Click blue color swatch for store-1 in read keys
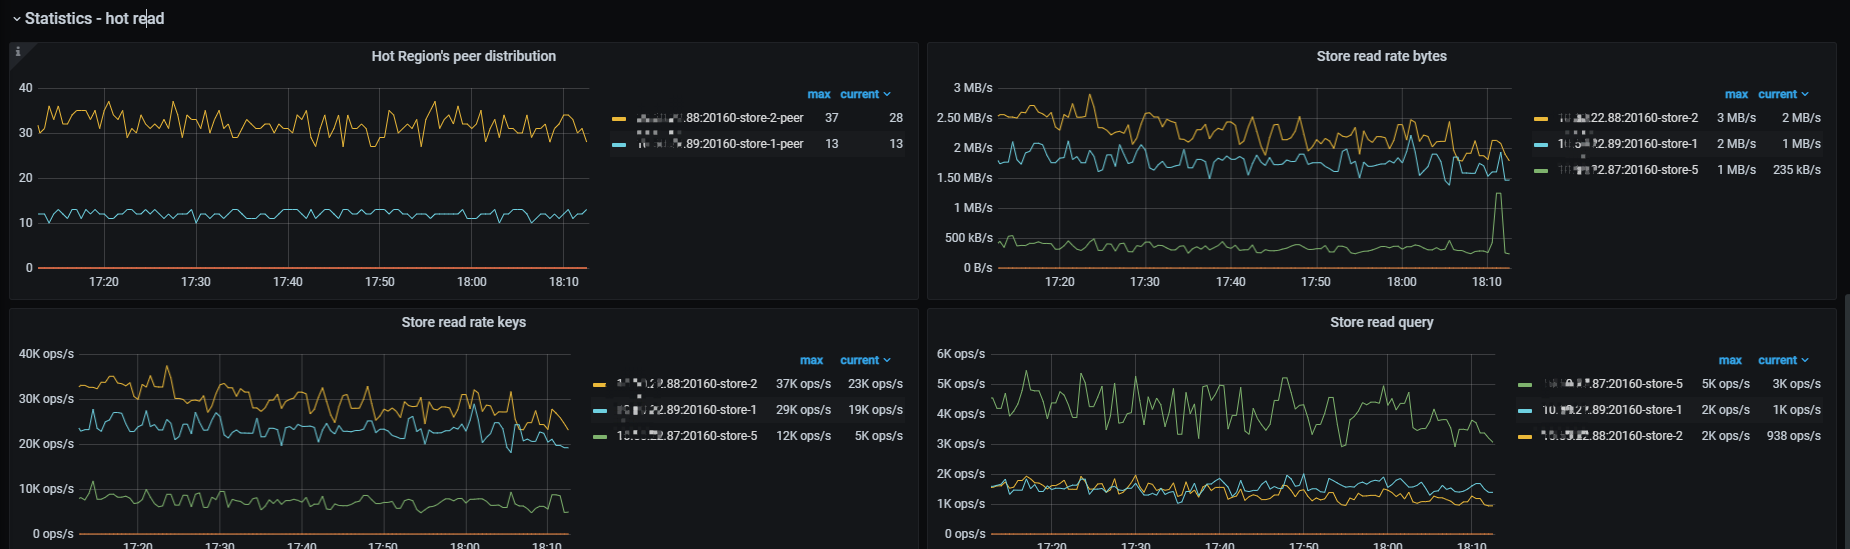 600,411
